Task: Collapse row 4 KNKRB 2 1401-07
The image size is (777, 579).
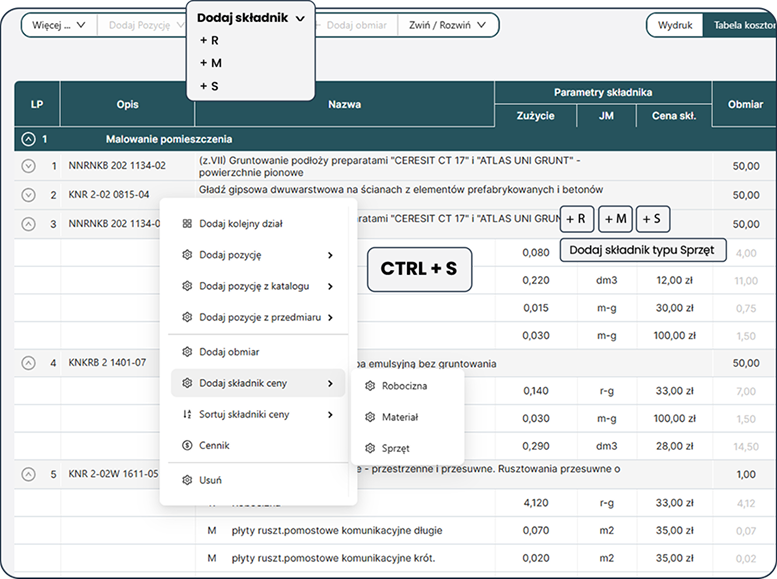Action: (x=28, y=362)
